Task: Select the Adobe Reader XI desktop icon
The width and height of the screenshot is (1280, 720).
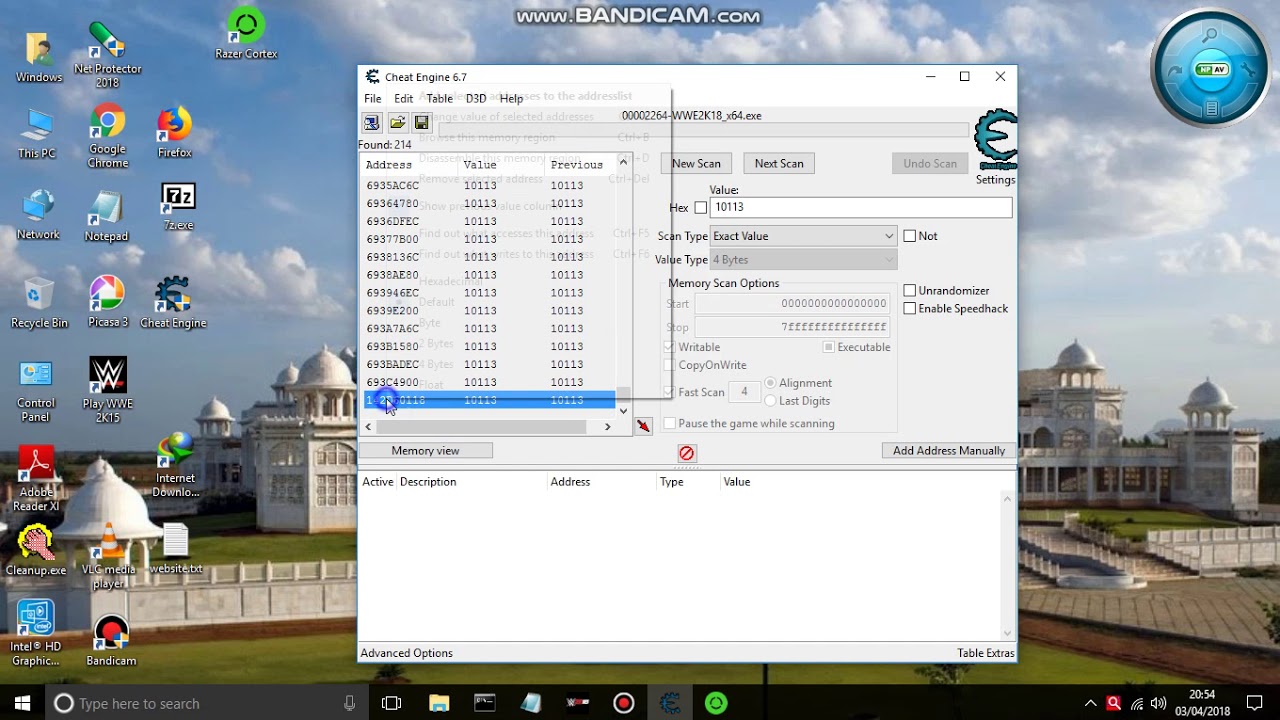Action: click(37, 479)
